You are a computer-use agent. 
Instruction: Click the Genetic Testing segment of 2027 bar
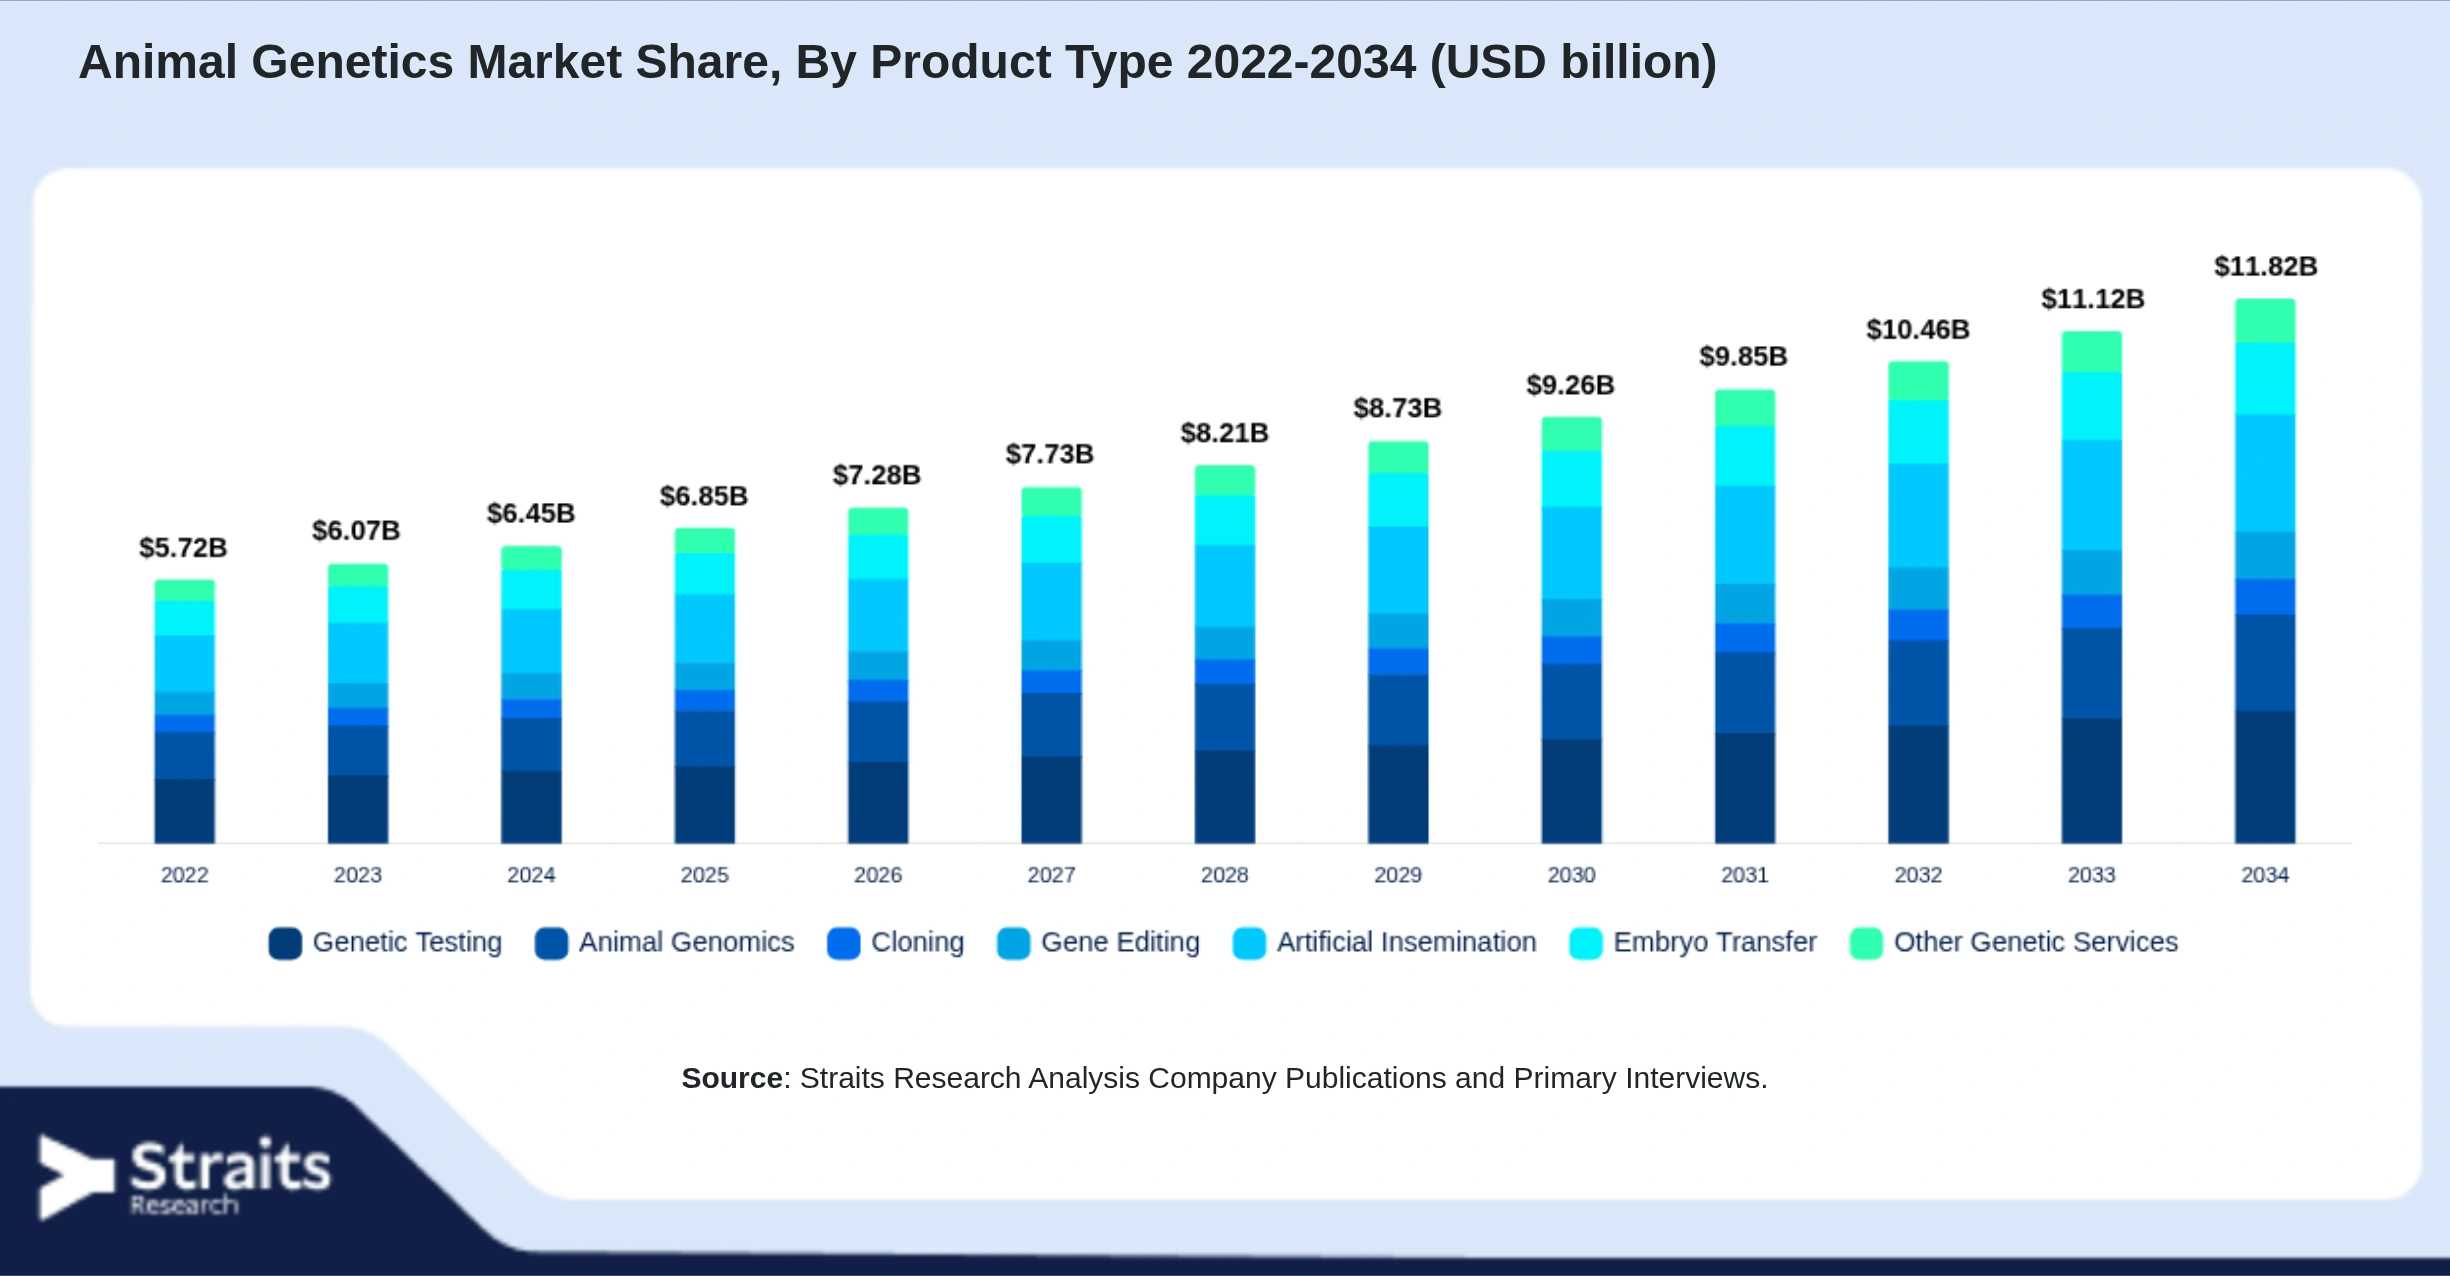[x=1051, y=800]
